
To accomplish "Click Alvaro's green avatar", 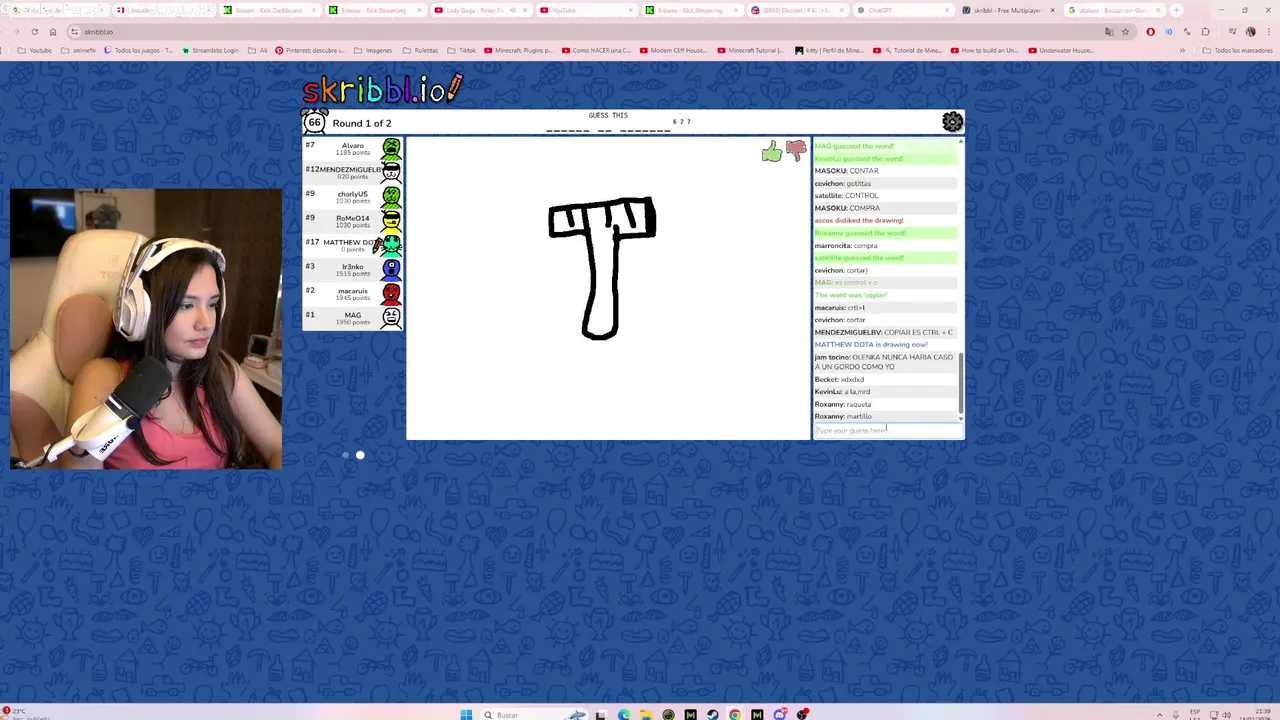I will (x=391, y=149).
